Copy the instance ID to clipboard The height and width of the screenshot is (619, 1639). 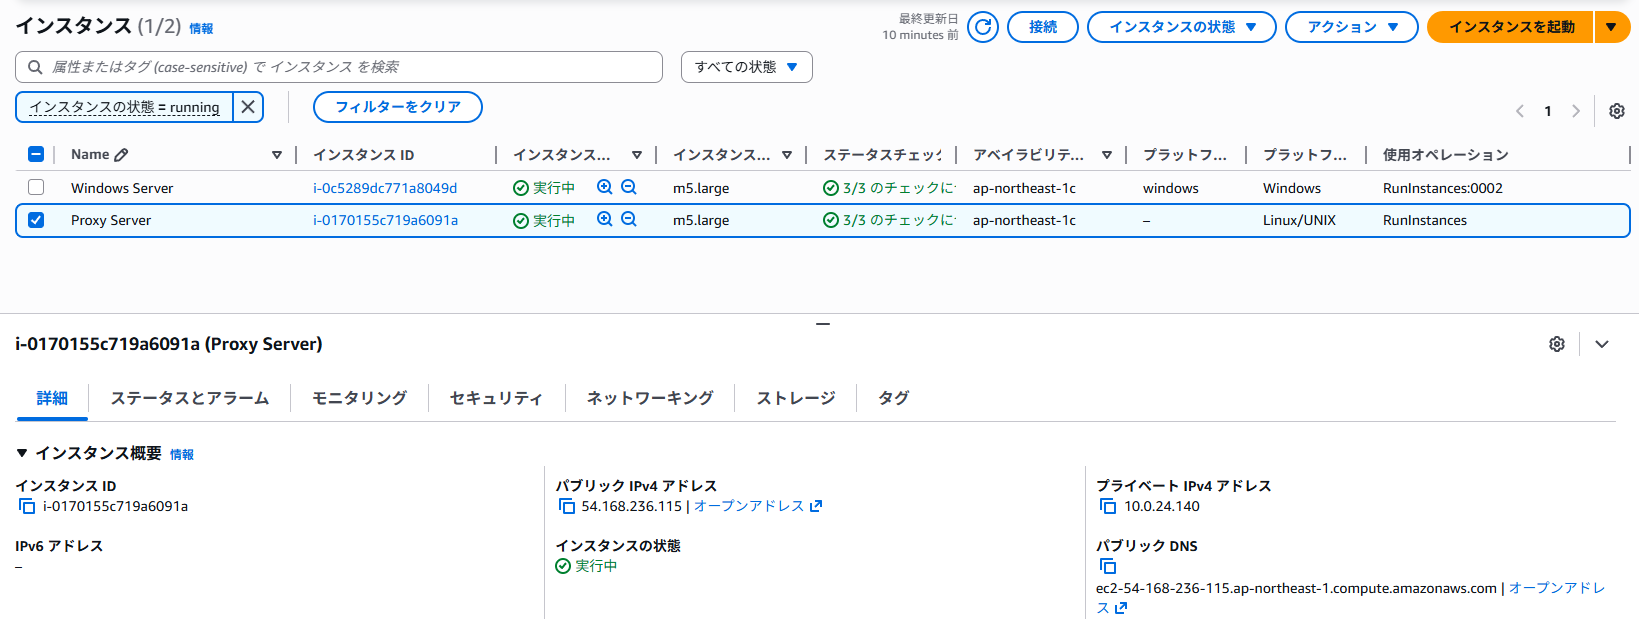pos(27,507)
